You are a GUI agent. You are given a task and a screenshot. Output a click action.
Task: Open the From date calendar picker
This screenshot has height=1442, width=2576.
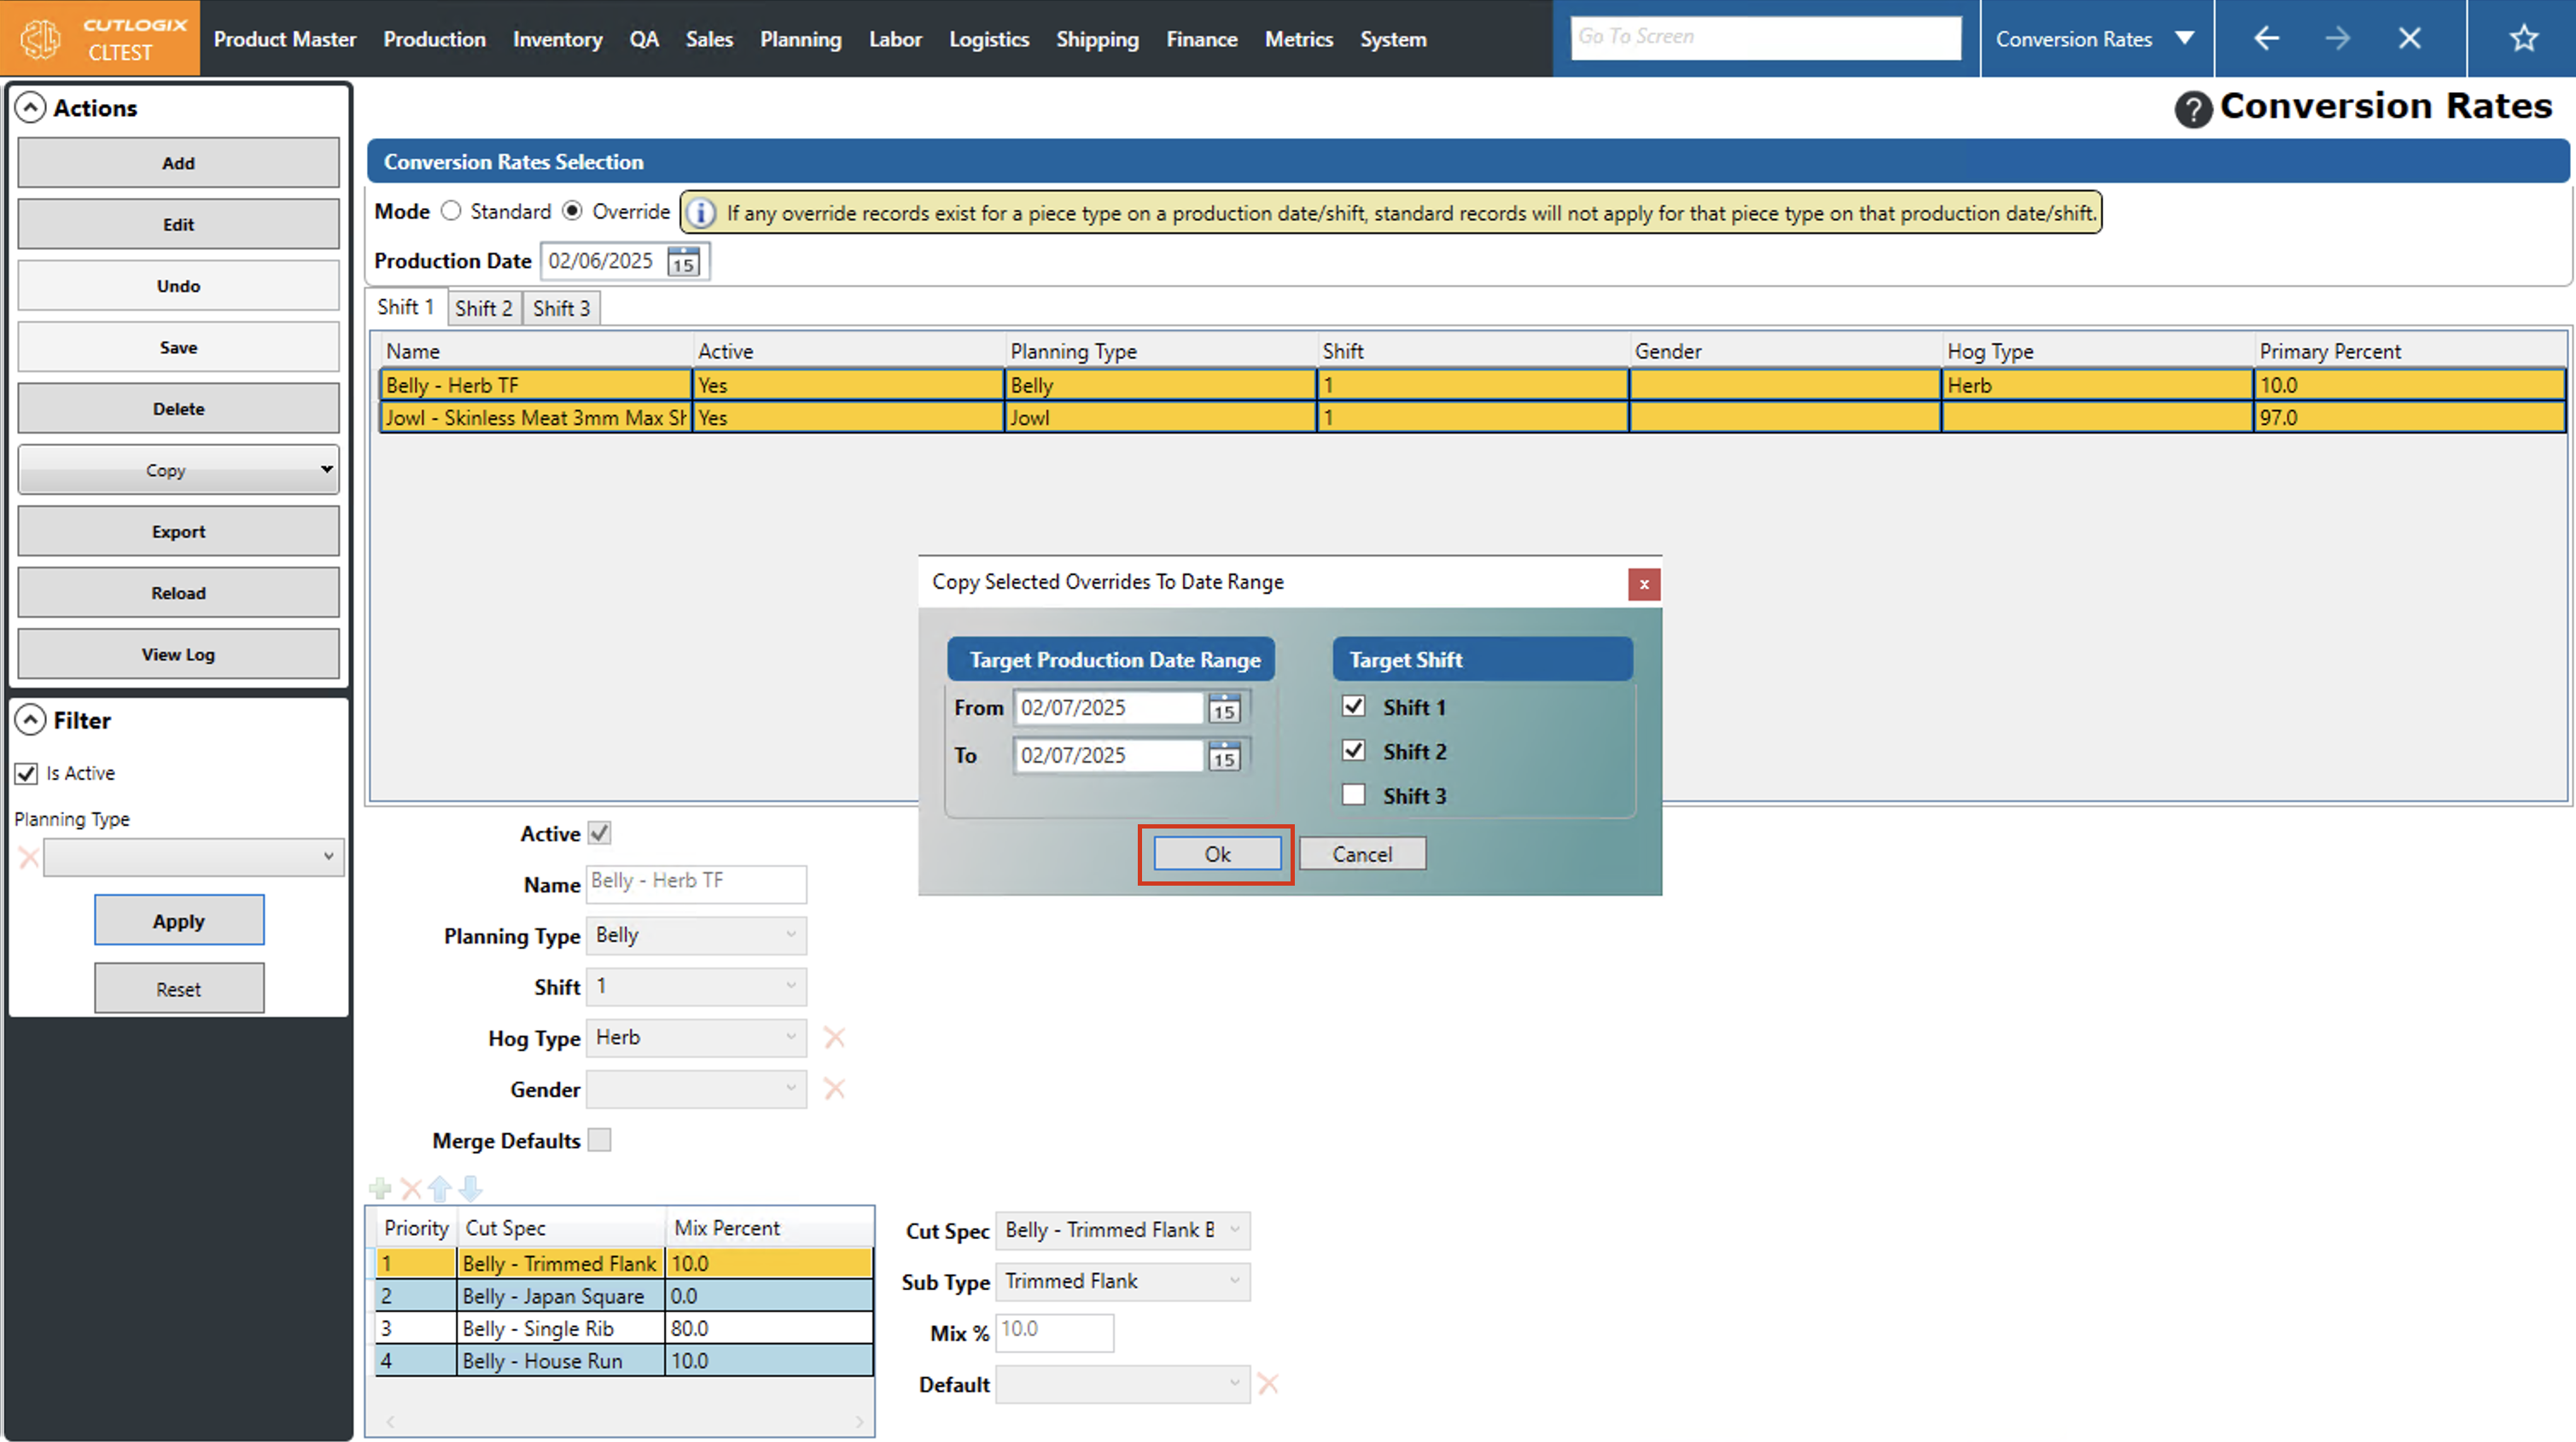click(1224, 709)
